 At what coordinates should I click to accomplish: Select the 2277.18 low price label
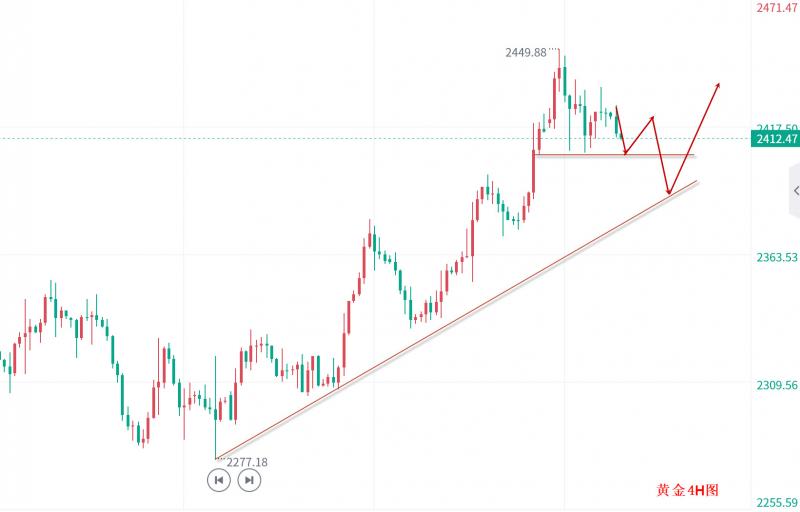(247, 462)
